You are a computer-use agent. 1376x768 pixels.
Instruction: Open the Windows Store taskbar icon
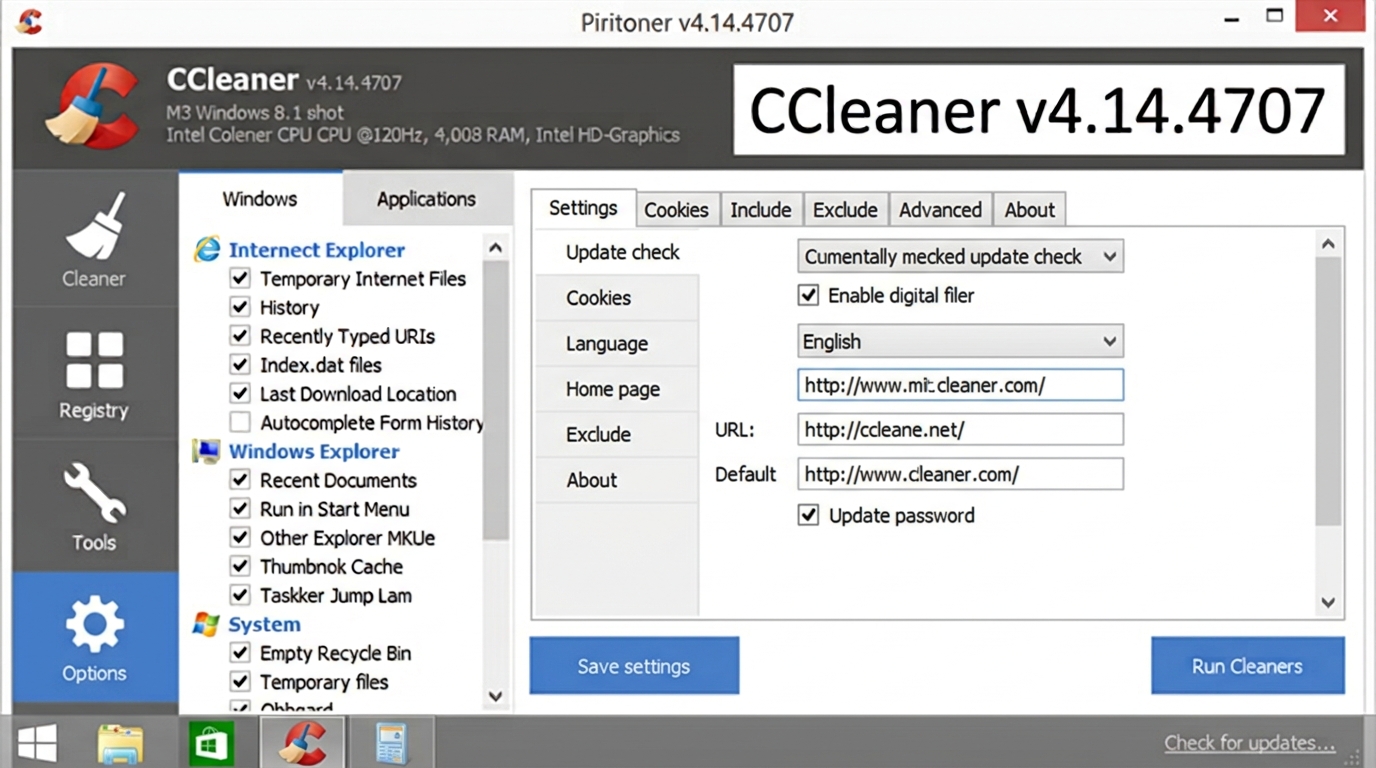[x=211, y=743]
